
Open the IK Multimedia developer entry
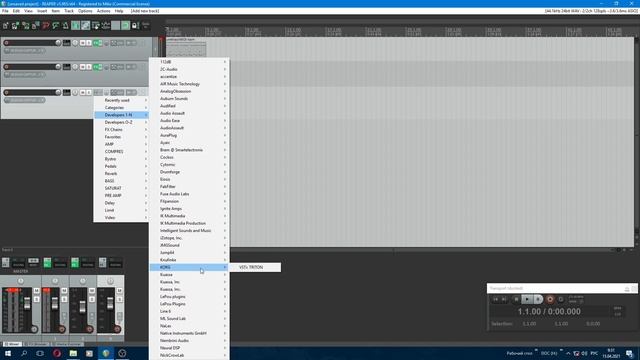(x=189, y=216)
